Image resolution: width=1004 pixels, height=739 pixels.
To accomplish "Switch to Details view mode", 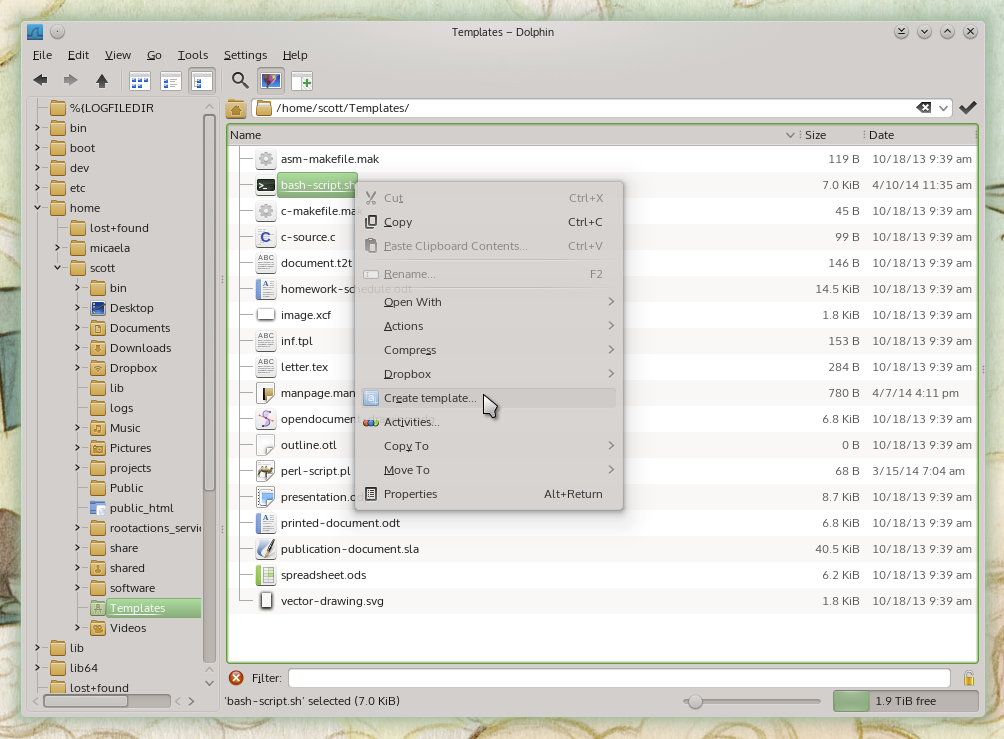I will click(x=202, y=81).
